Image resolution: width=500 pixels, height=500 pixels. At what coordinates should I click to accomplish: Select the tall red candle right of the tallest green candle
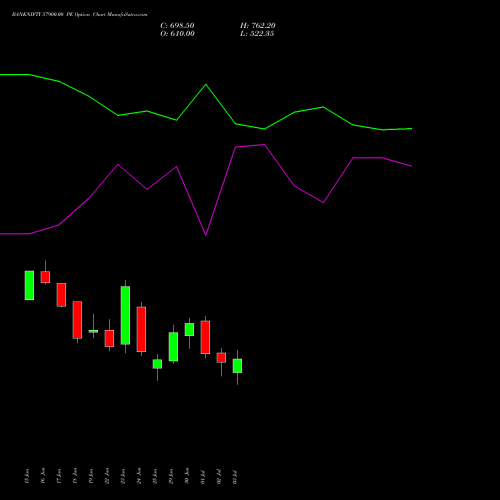pyautogui.click(x=141, y=329)
